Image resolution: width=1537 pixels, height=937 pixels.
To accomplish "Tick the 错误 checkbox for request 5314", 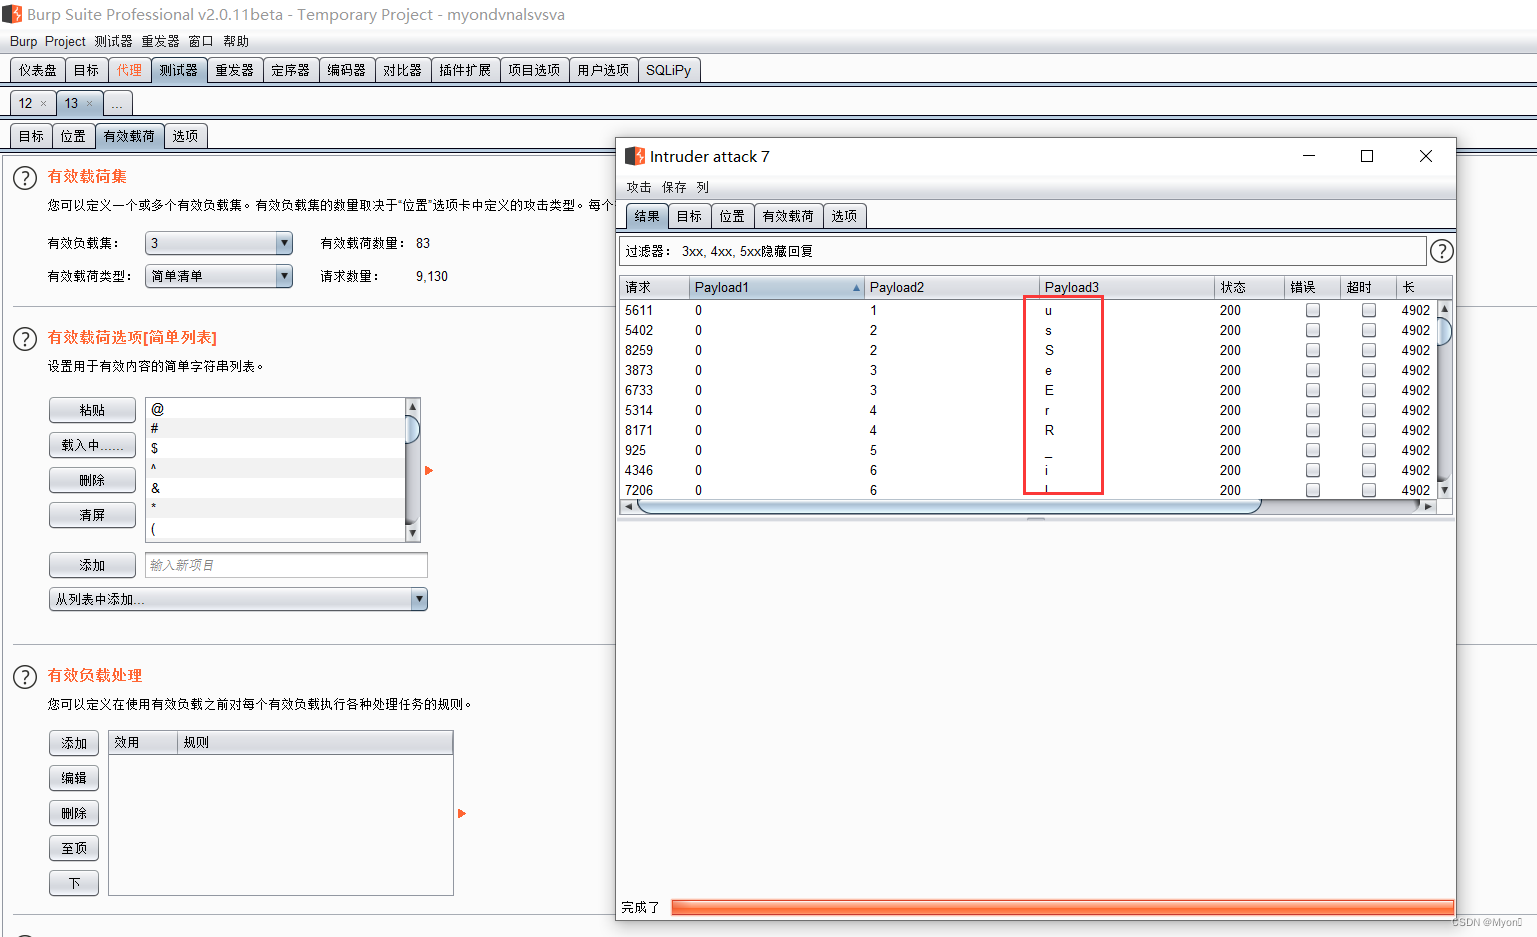I will pyautogui.click(x=1313, y=410).
